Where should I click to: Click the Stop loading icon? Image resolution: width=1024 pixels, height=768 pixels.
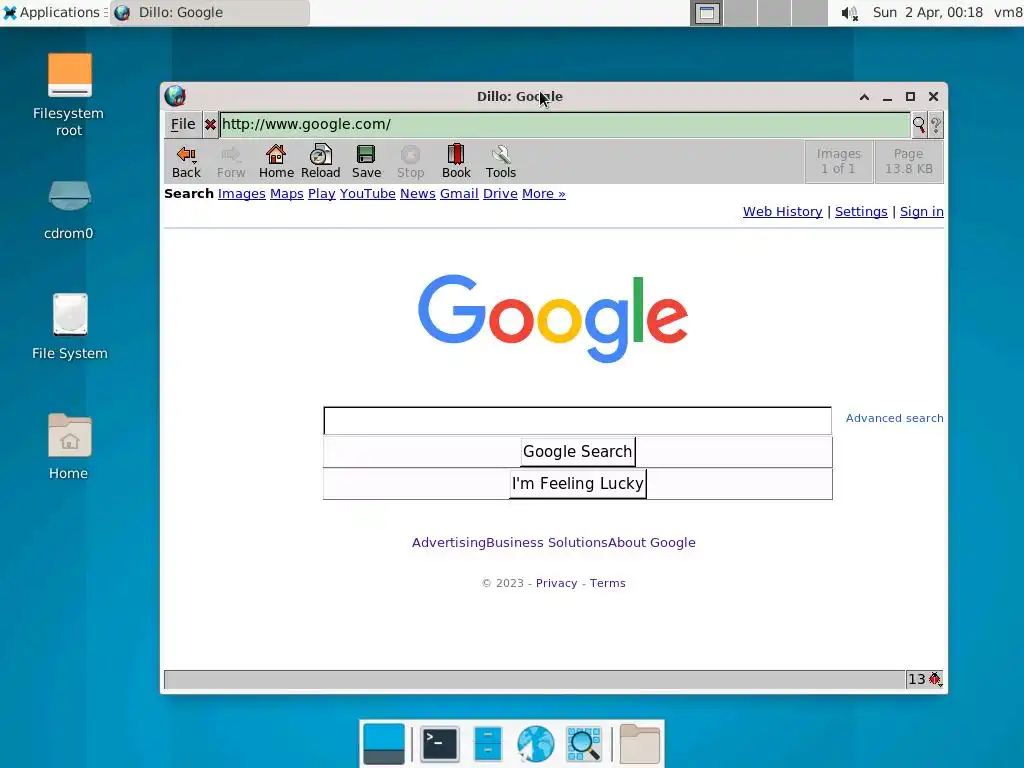pyautogui.click(x=410, y=161)
